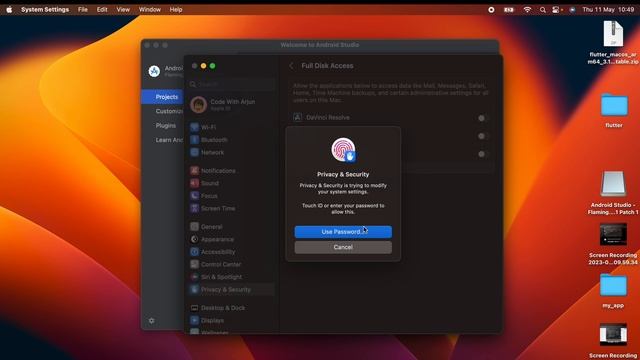The height and width of the screenshot is (360, 640).
Task: Select Screen Recording 09.59.34 desktop file
Action: tap(613, 244)
